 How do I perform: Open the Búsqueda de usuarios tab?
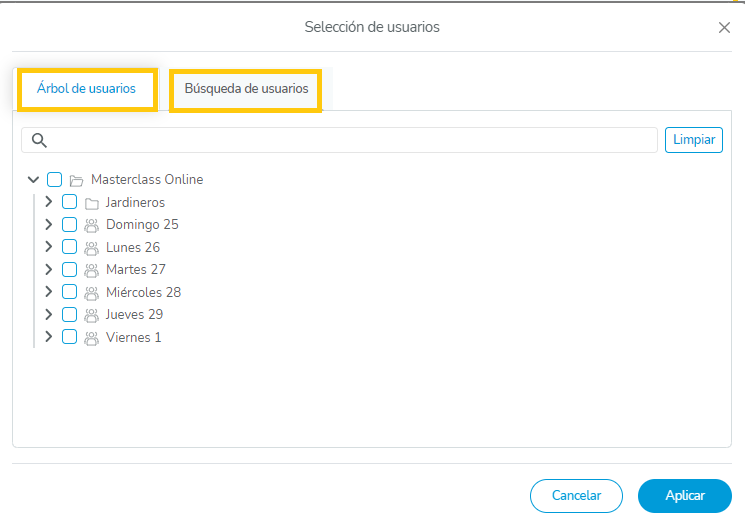[246, 89]
